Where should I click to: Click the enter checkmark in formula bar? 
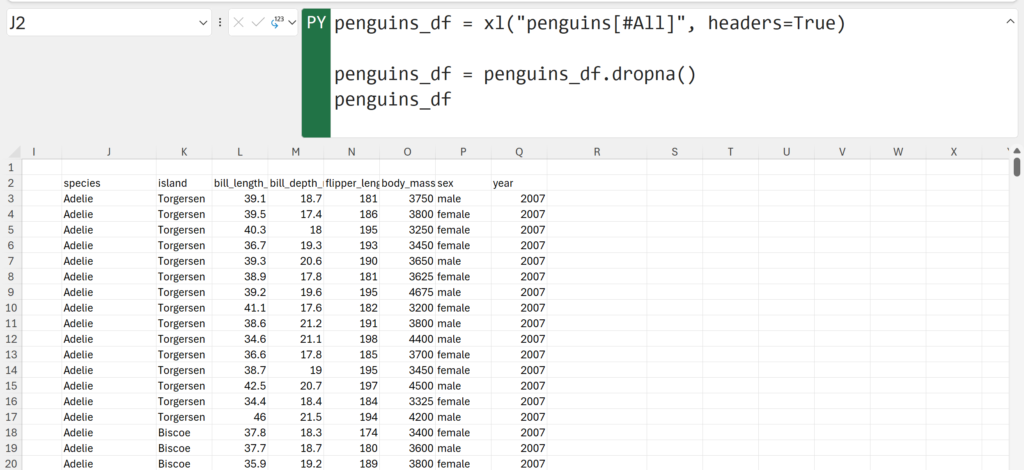(x=256, y=22)
